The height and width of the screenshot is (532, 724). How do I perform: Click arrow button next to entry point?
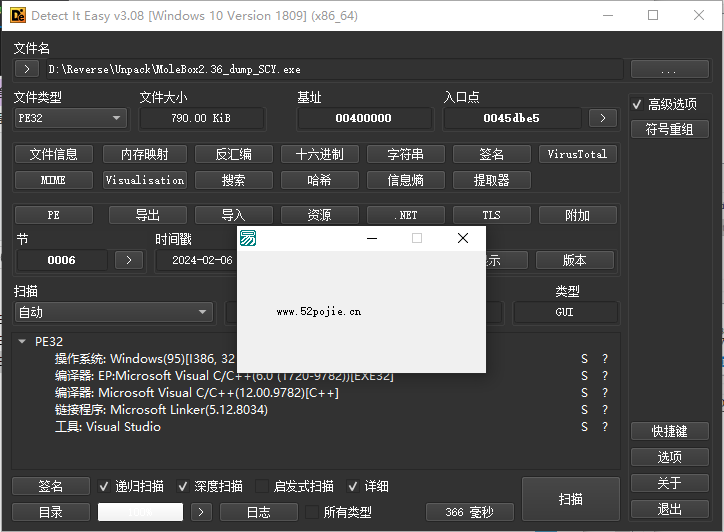point(603,118)
